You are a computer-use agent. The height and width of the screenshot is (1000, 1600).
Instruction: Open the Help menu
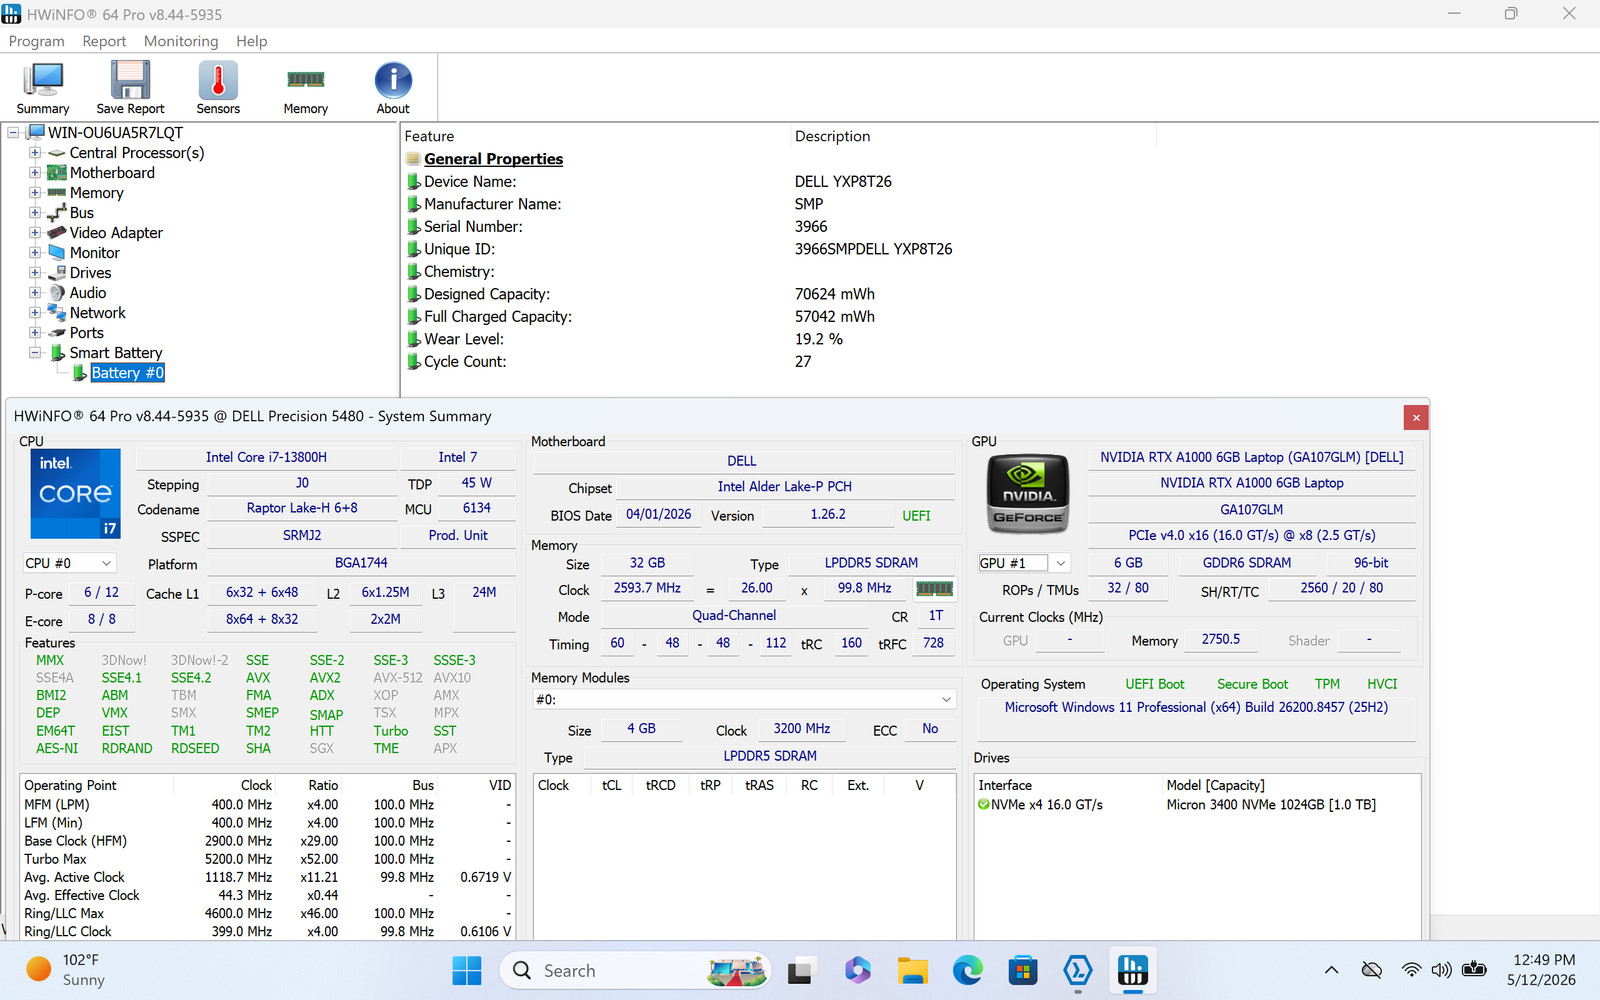251,41
